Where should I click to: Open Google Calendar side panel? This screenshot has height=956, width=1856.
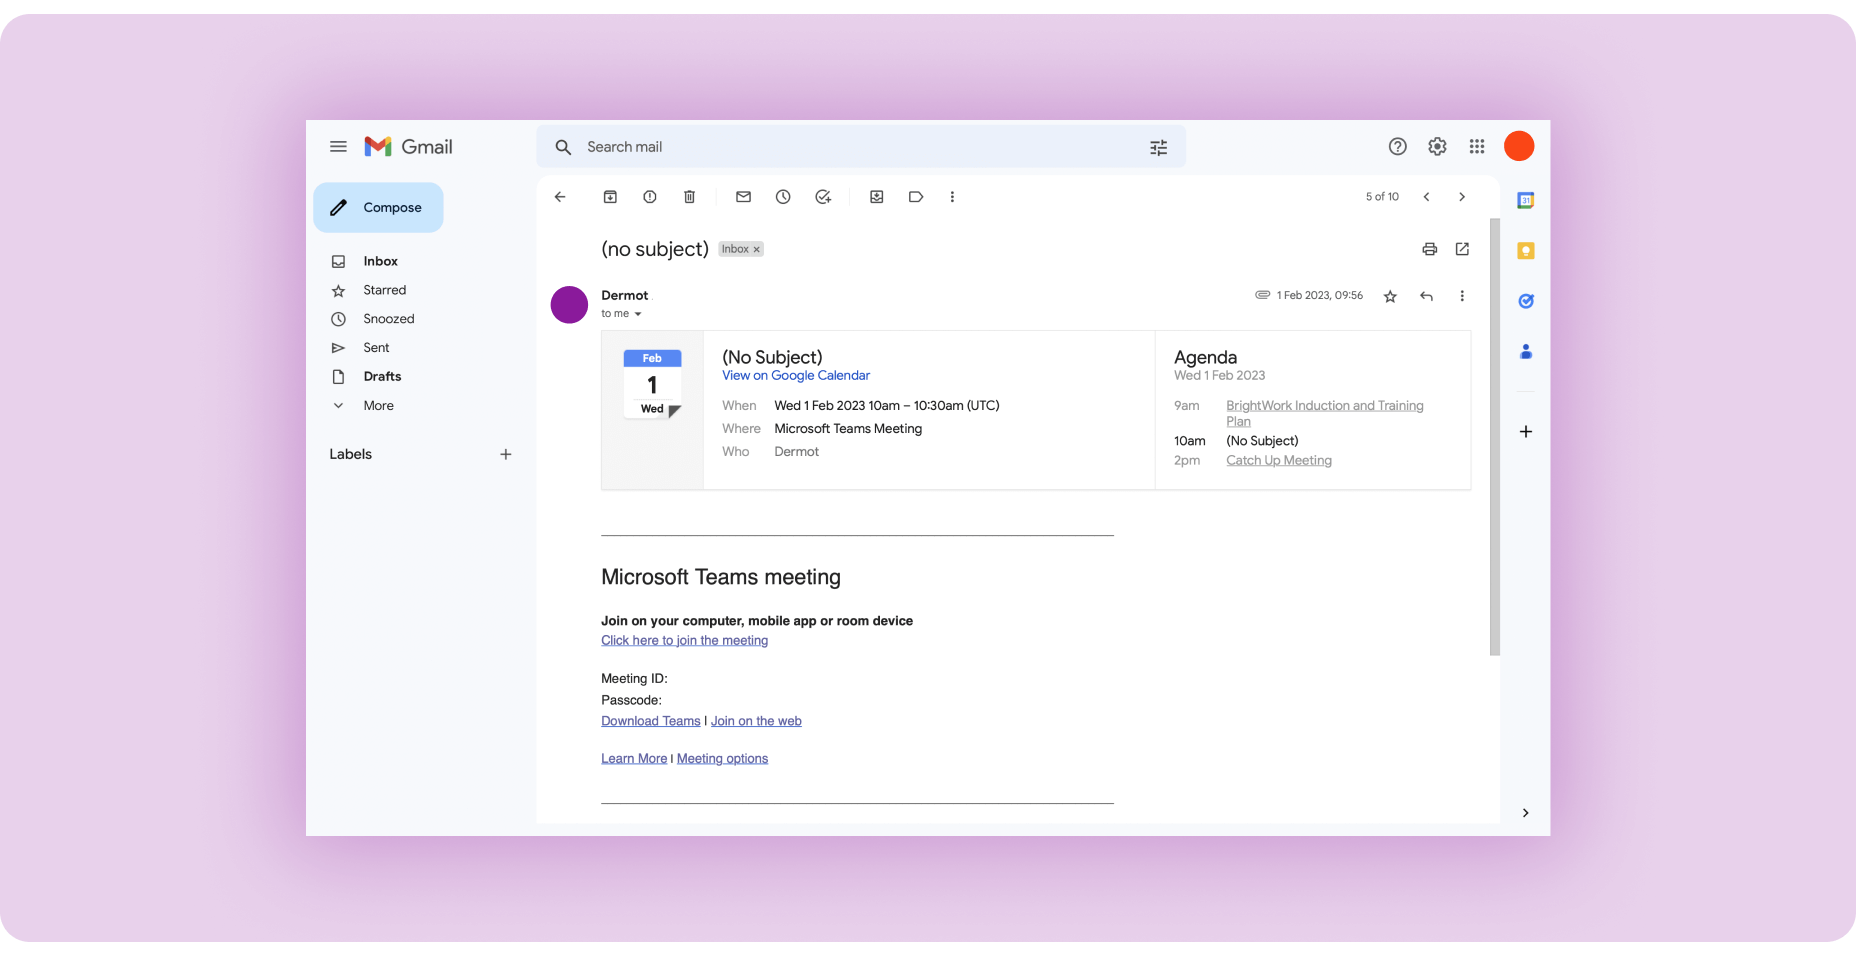(x=1526, y=200)
